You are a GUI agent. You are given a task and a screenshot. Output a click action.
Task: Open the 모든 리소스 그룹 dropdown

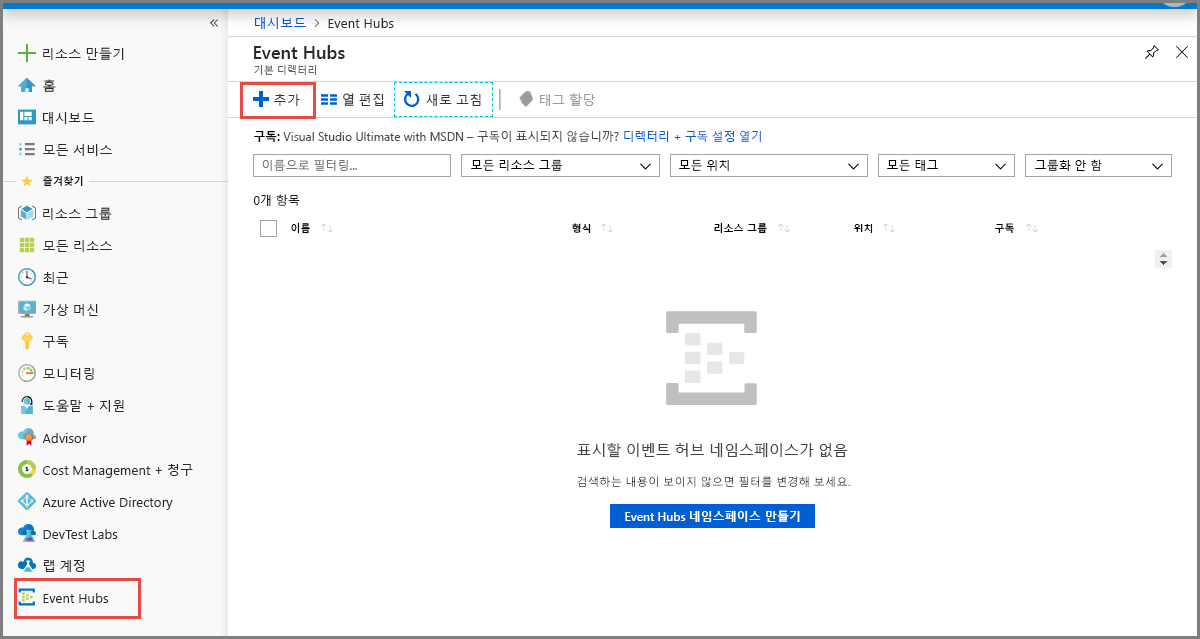560,166
